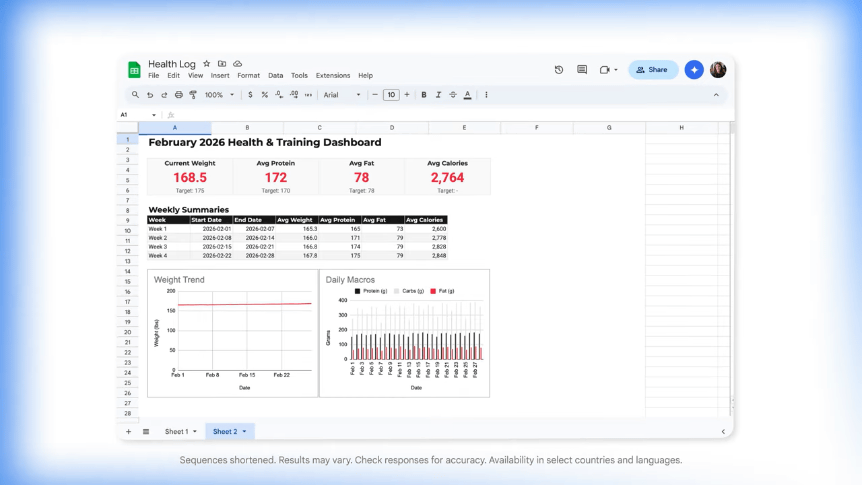The height and width of the screenshot is (485, 862).
Task: Open the Extensions menu
Action: [x=333, y=76]
